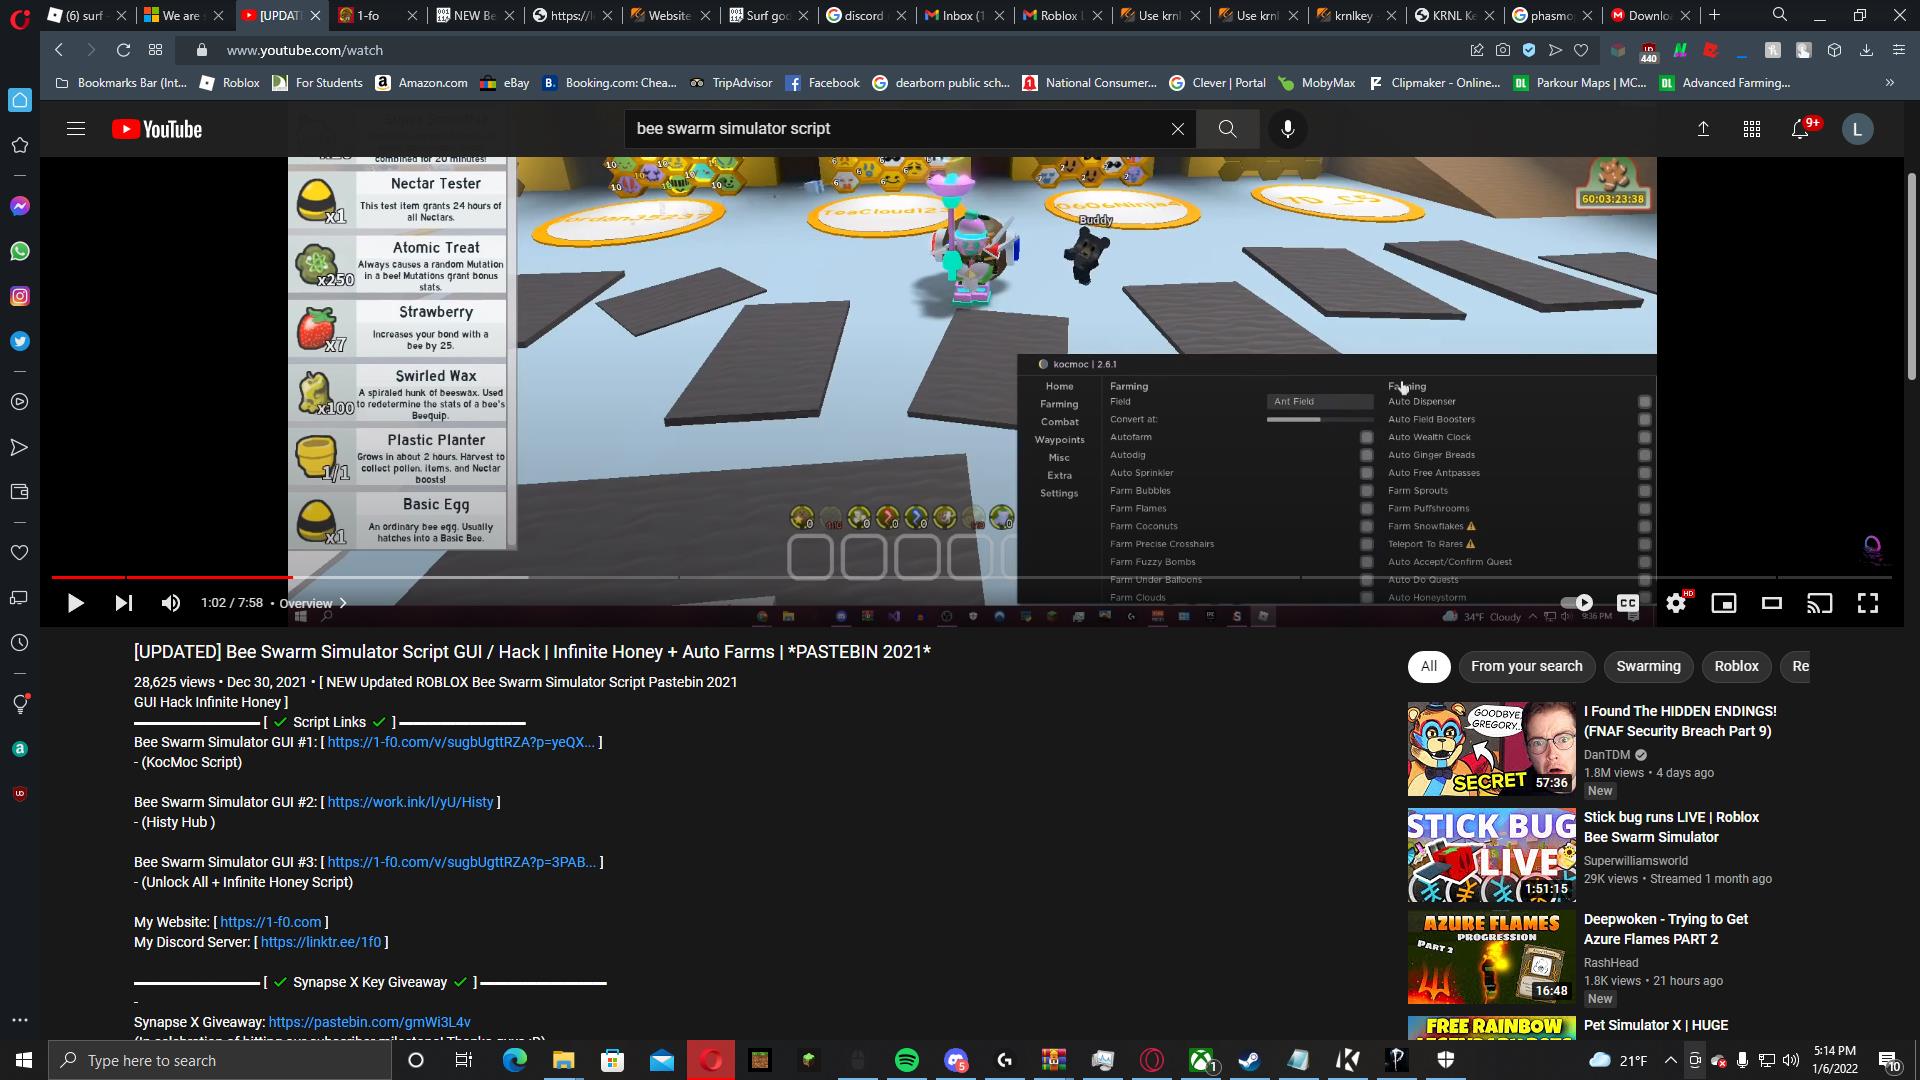Viewport: 1920px width, 1080px height.
Task: Enable miniplayer mode
Action: pyautogui.click(x=1723, y=603)
